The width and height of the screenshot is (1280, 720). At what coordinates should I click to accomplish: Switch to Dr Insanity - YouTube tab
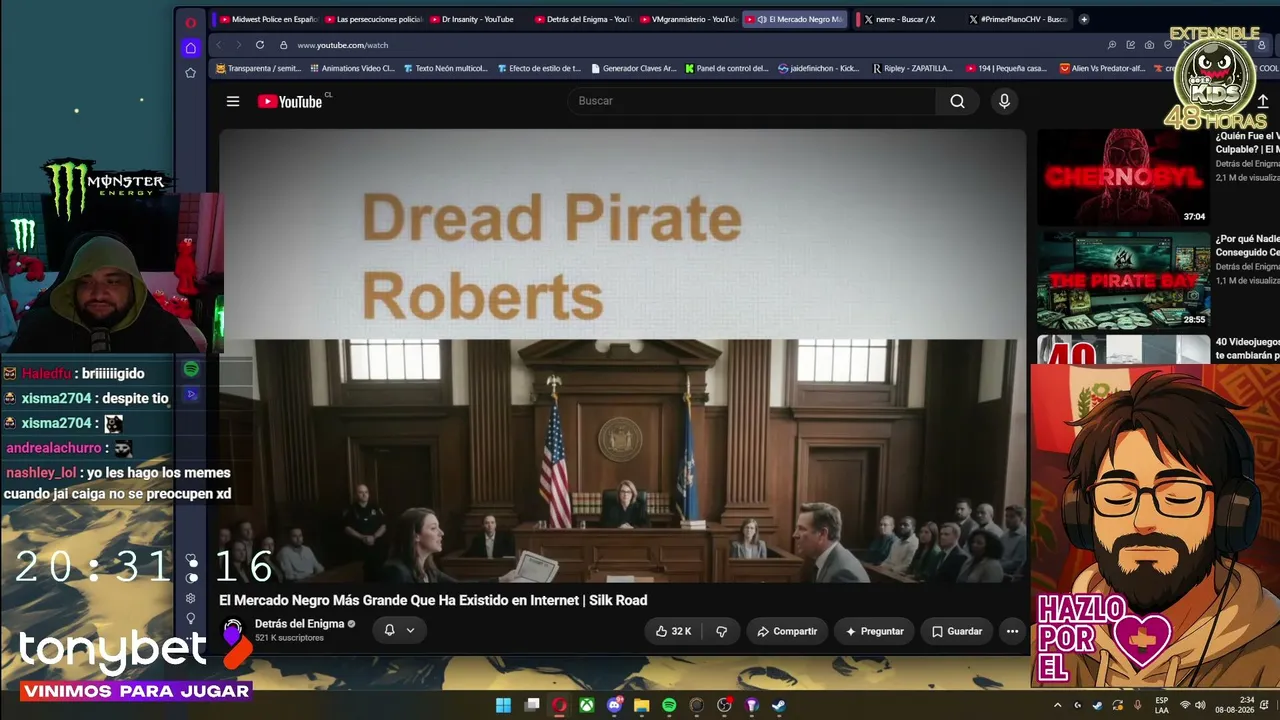pyautogui.click(x=478, y=19)
